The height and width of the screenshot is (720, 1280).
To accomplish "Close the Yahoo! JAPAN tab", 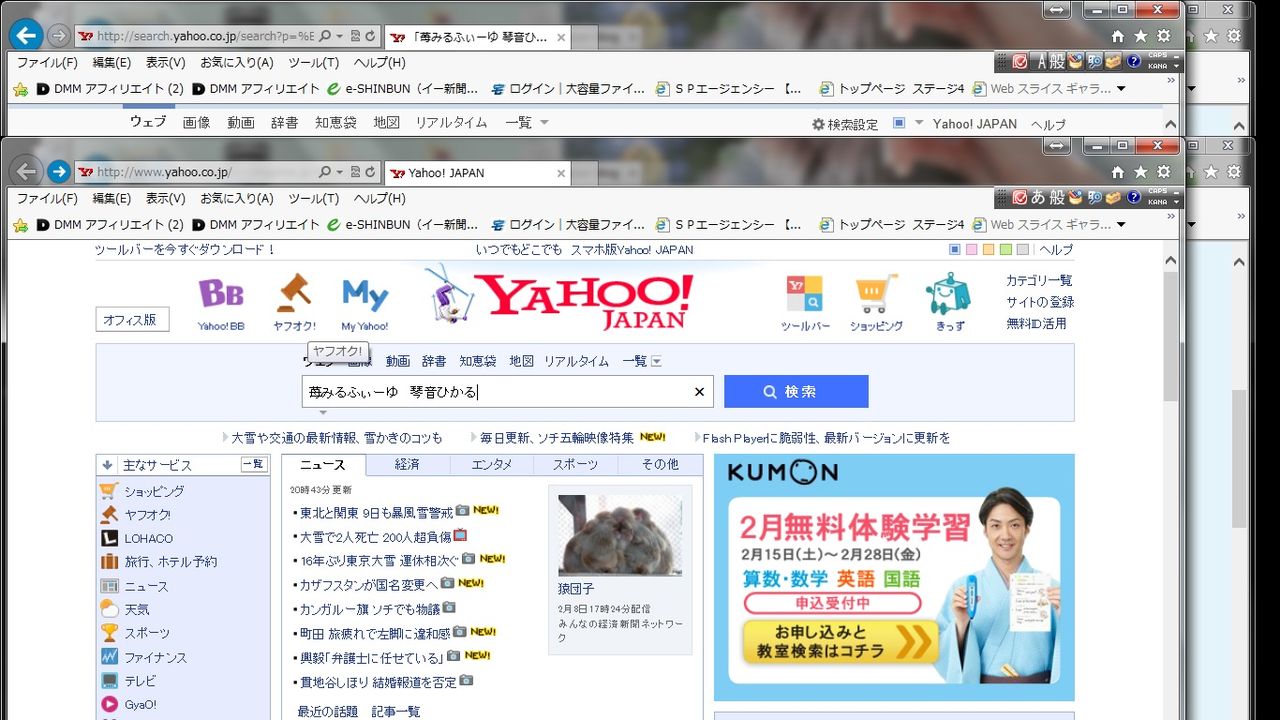I will pos(561,173).
